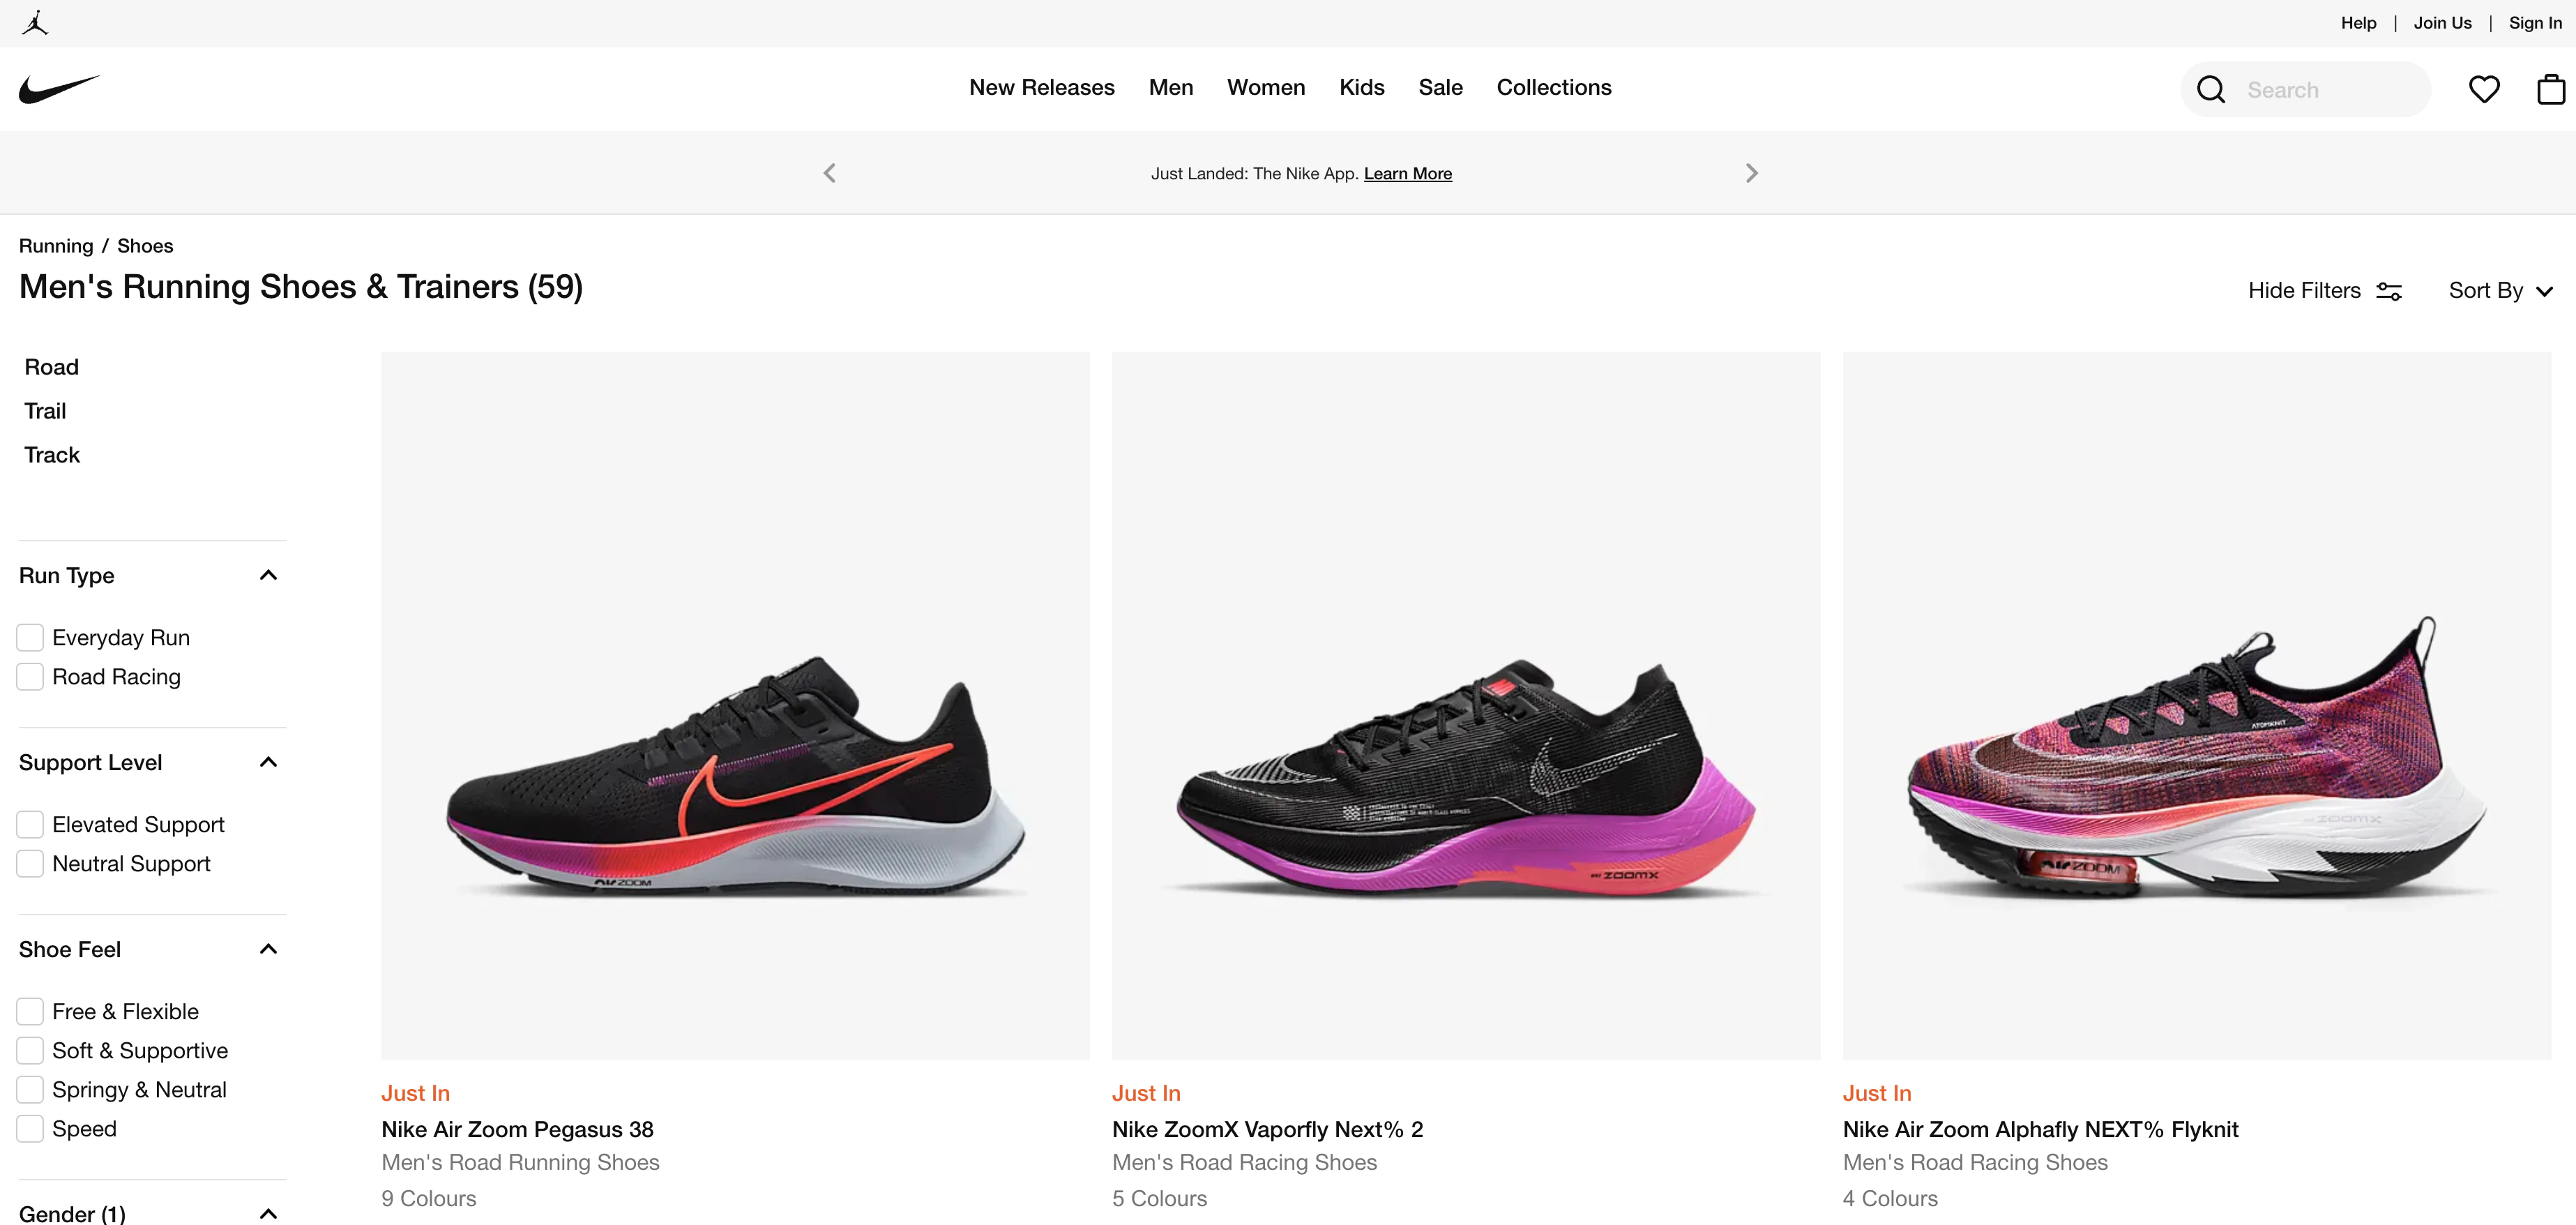Open the Nike ZoomX Vaporfly Next% 2 image

tap(1466, 706)
